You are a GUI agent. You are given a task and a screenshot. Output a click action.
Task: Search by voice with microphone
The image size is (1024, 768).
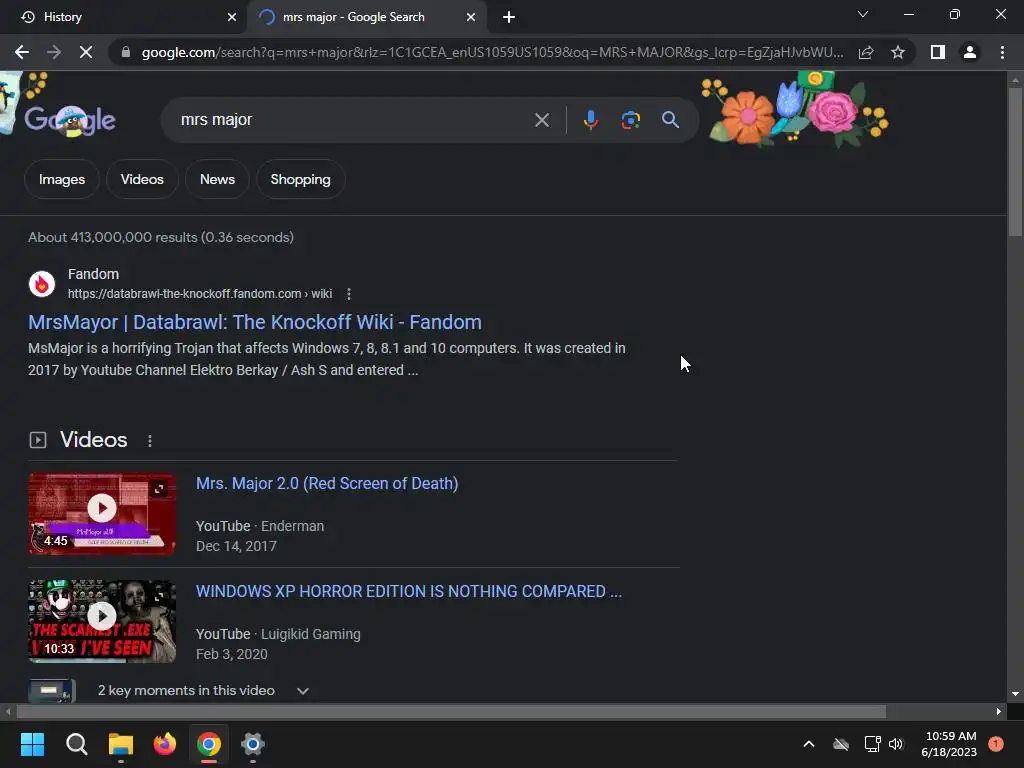(x=590, y=120)
